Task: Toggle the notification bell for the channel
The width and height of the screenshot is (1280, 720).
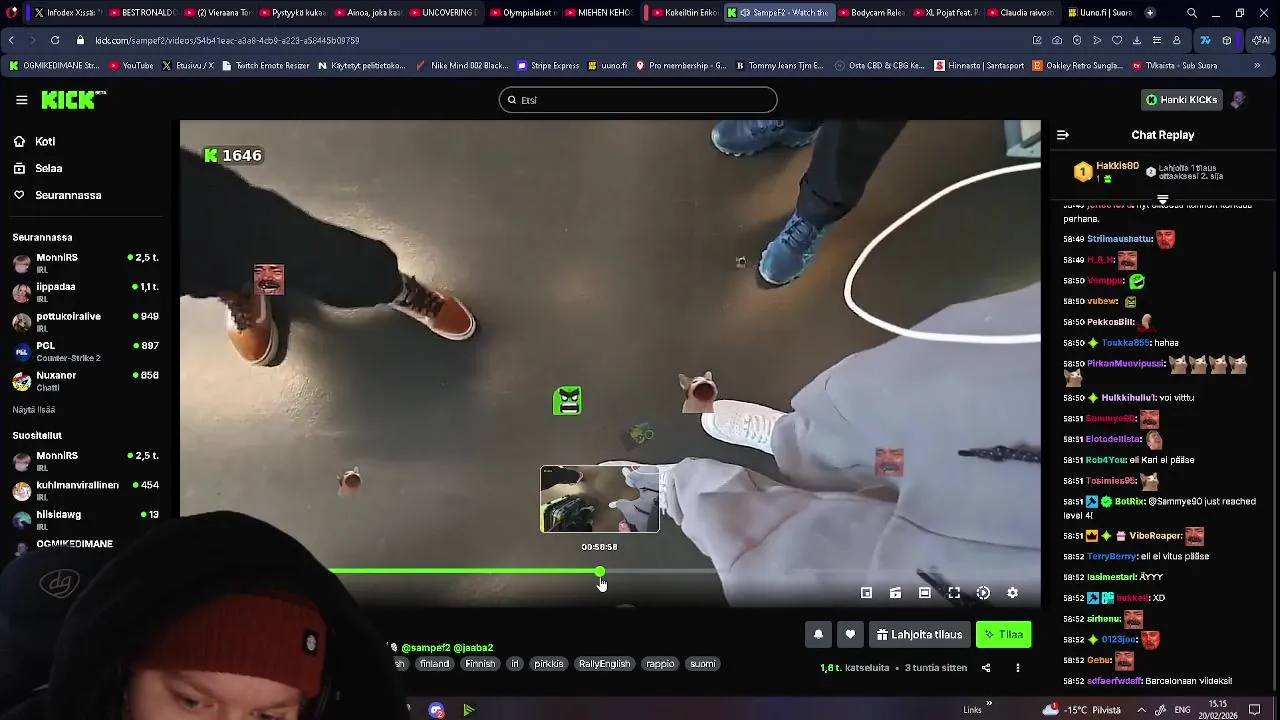Action: coord(818,634)
